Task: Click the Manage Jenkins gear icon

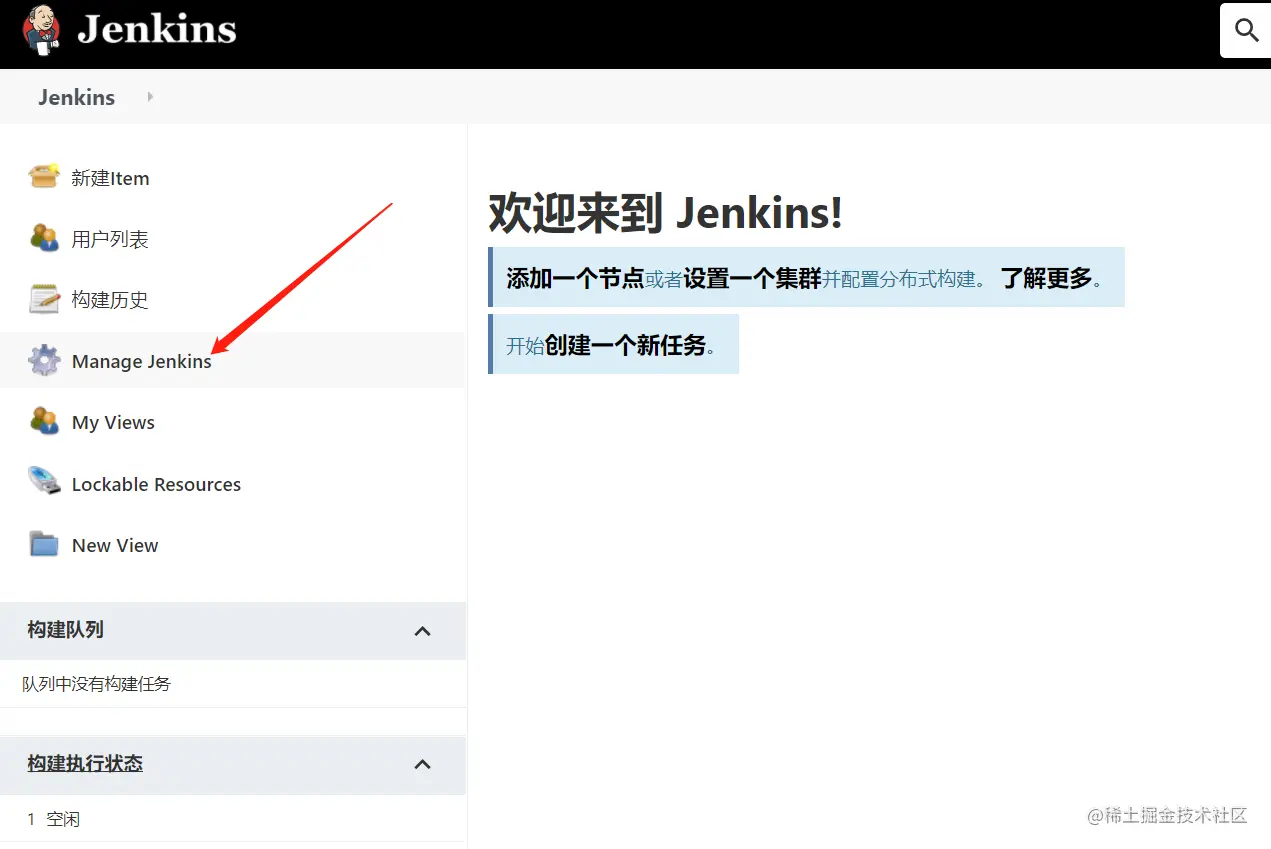Action: (x=44, y=360)
